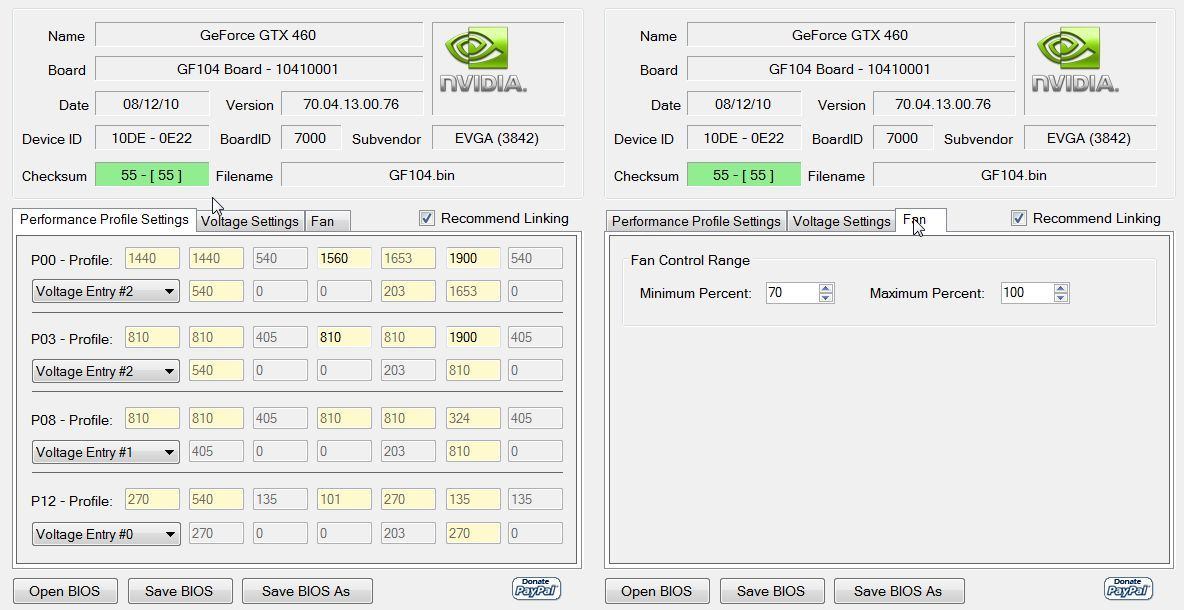Click the green Checksum field in left window

point(152,175)
